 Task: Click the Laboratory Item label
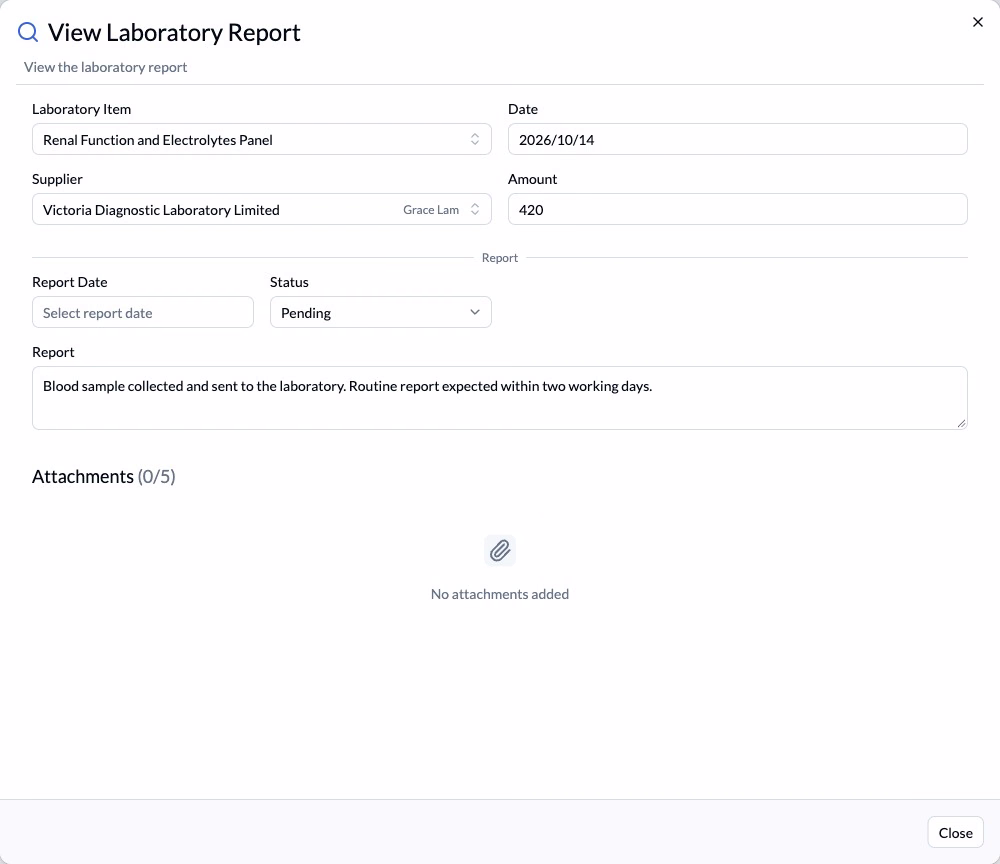82,109
